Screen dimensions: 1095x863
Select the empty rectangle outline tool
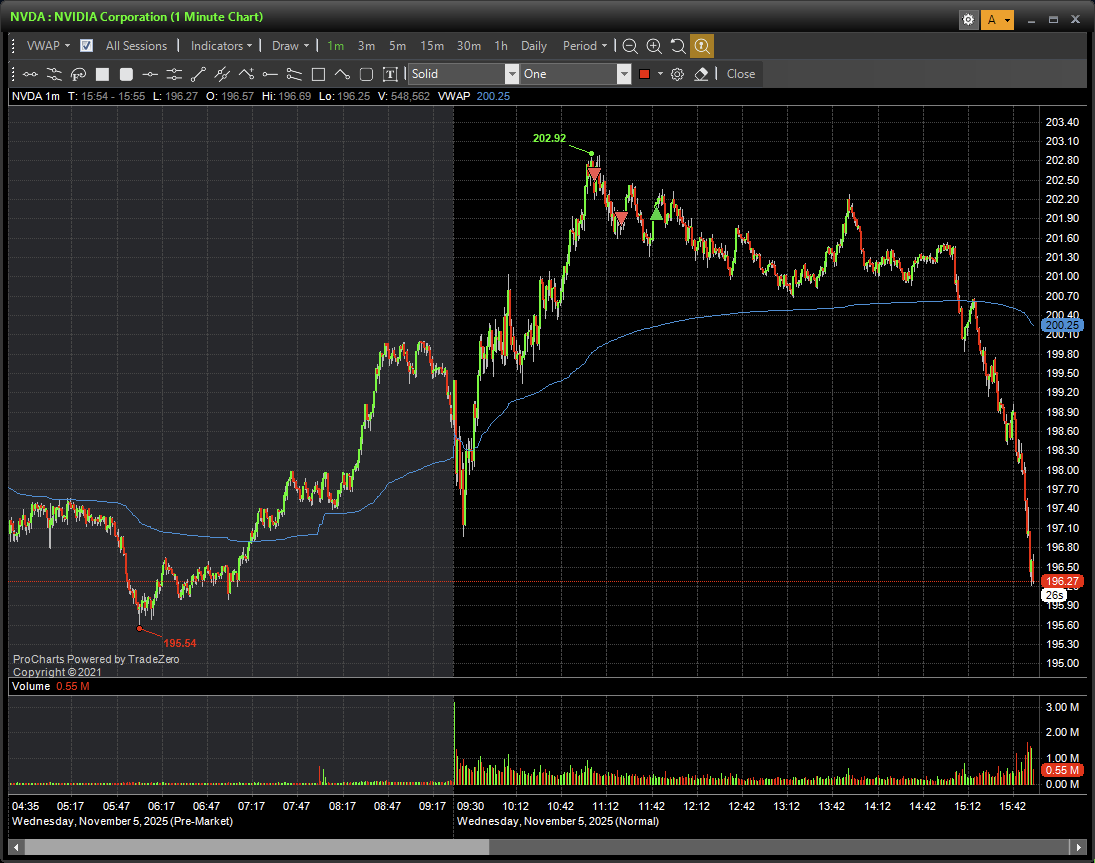coord(318,74)
